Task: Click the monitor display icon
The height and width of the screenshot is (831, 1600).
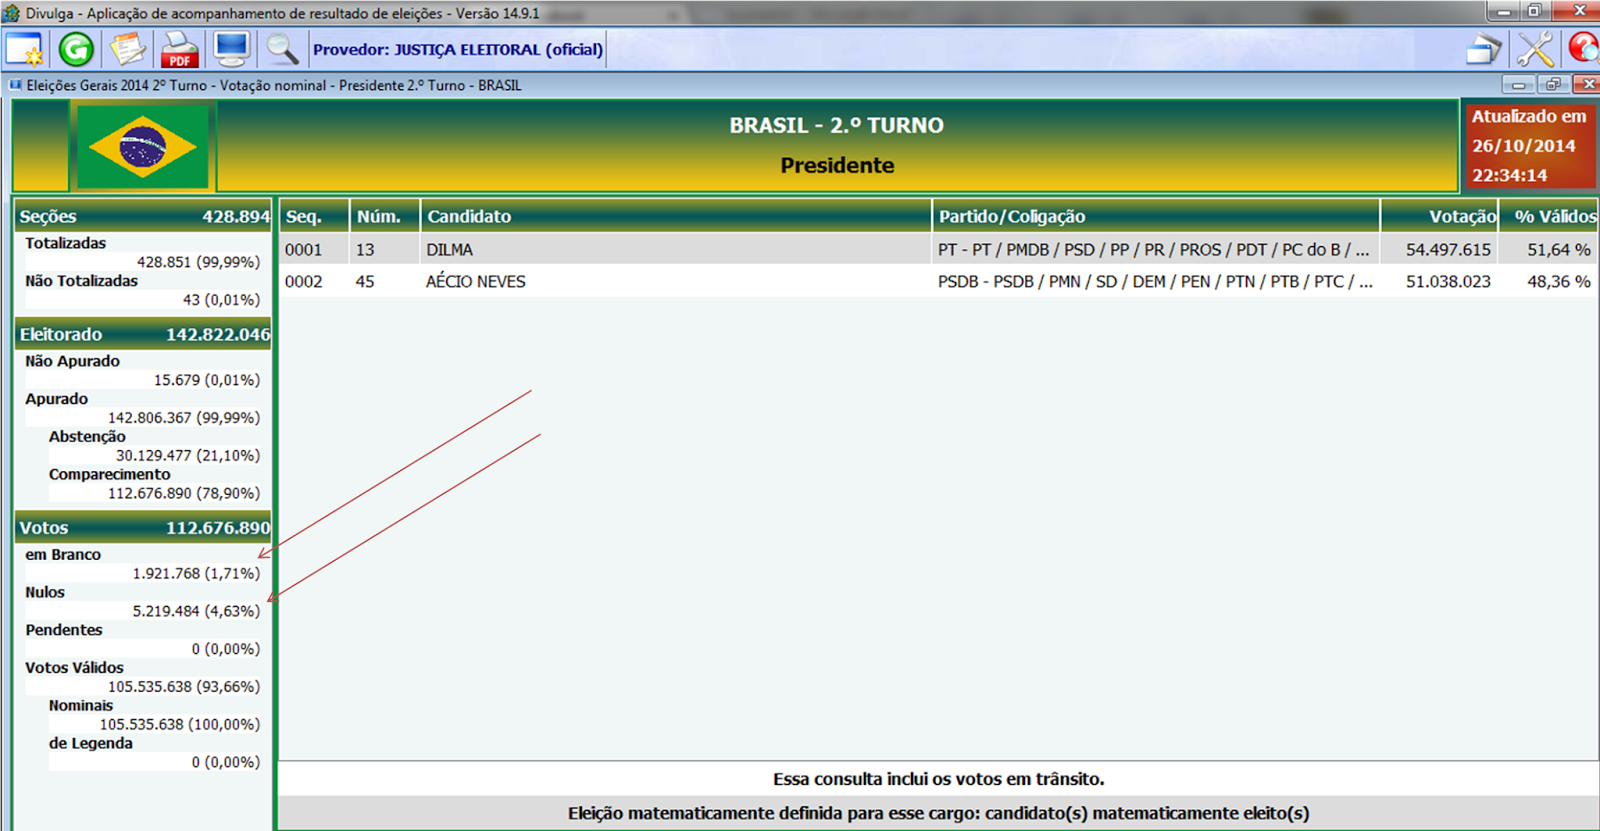Action: (x=231, y=49)
